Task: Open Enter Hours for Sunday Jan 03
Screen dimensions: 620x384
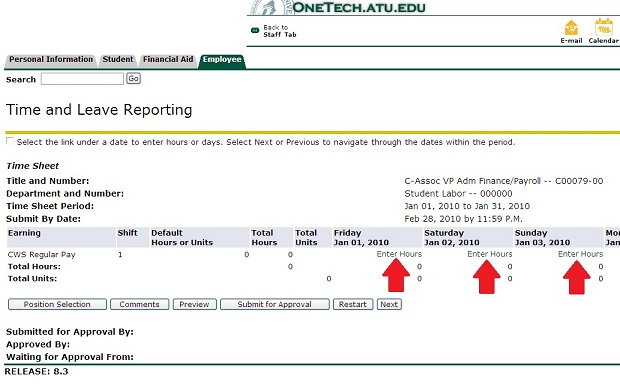Action: 580,254
